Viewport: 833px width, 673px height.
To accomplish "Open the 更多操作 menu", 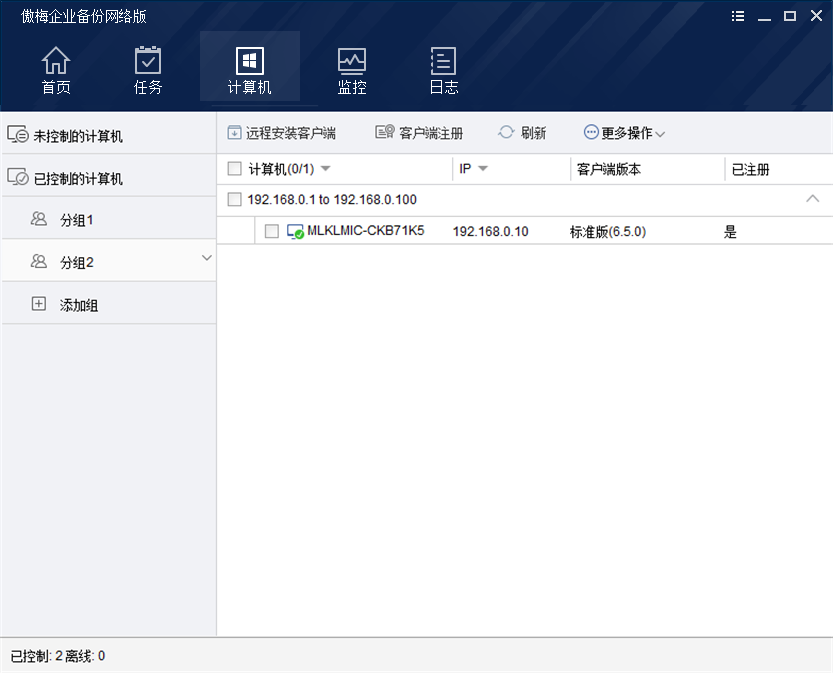I will (624, 132).
